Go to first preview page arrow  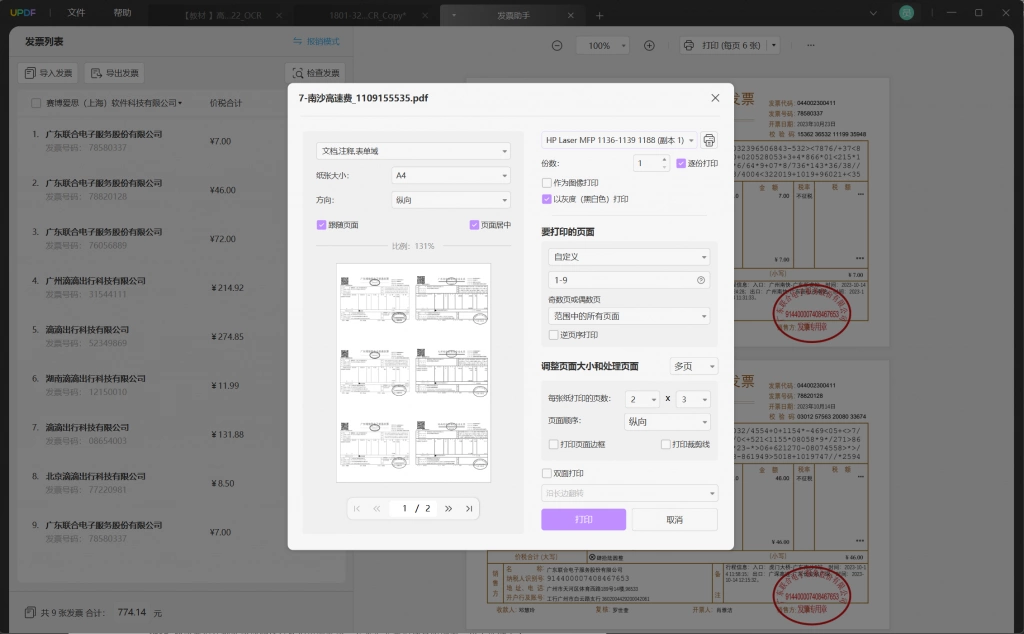tap(357, 509)
